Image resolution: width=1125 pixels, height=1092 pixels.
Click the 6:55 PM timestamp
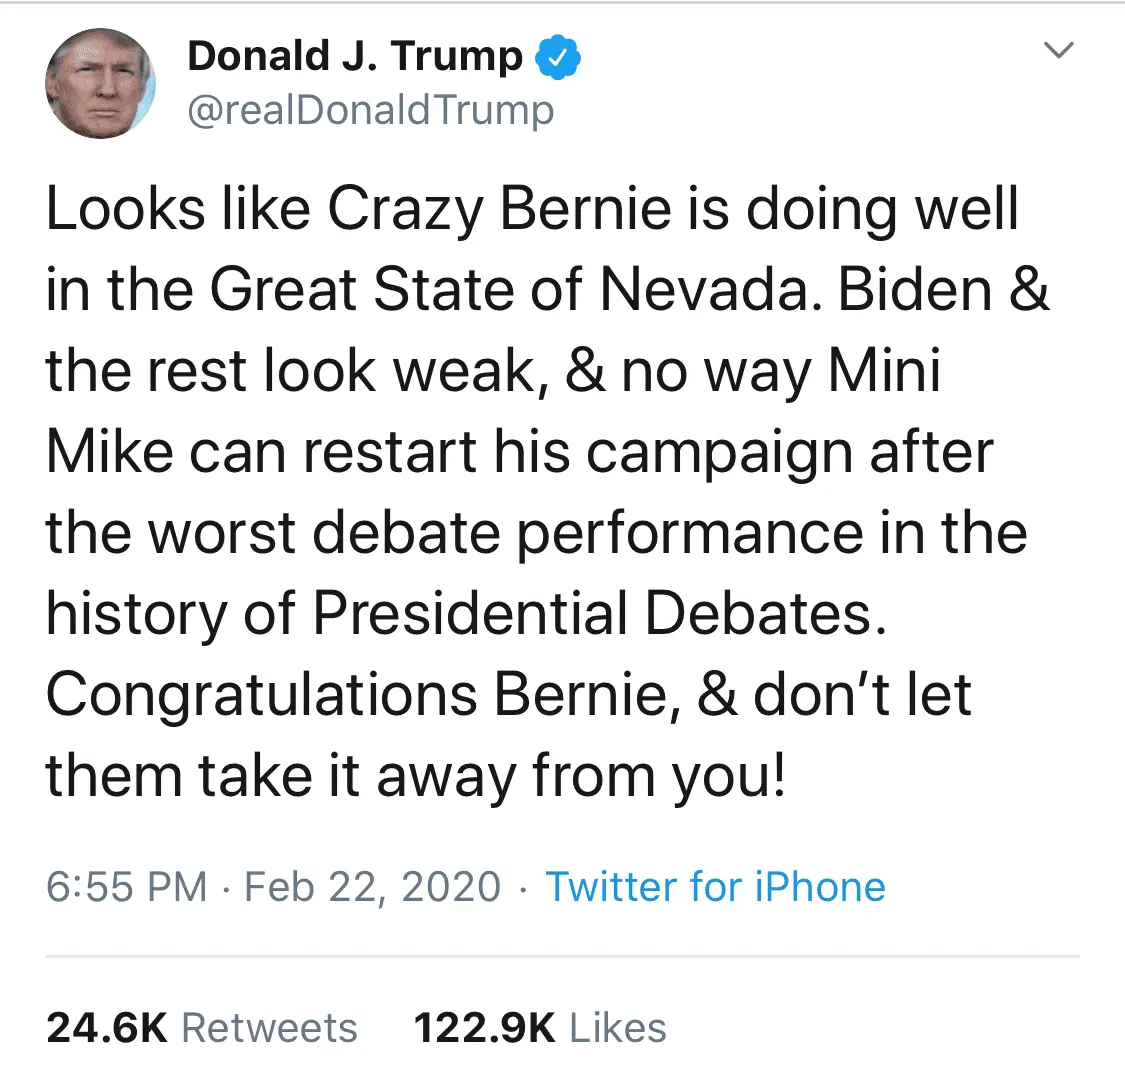click(x=127, y=887)
